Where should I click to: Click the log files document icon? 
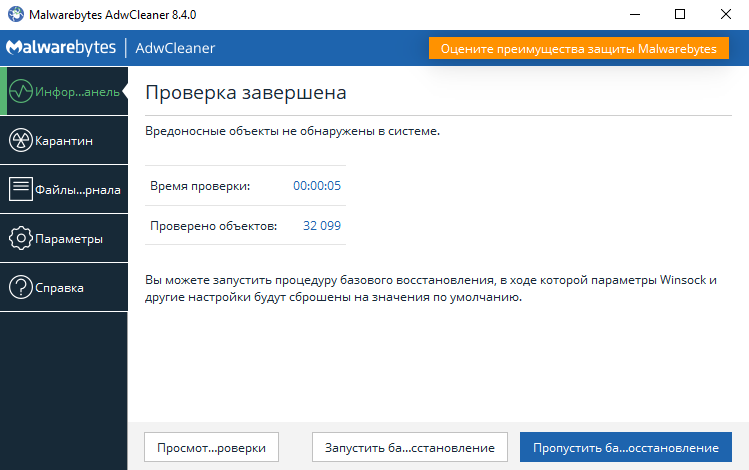click(21, 189)
